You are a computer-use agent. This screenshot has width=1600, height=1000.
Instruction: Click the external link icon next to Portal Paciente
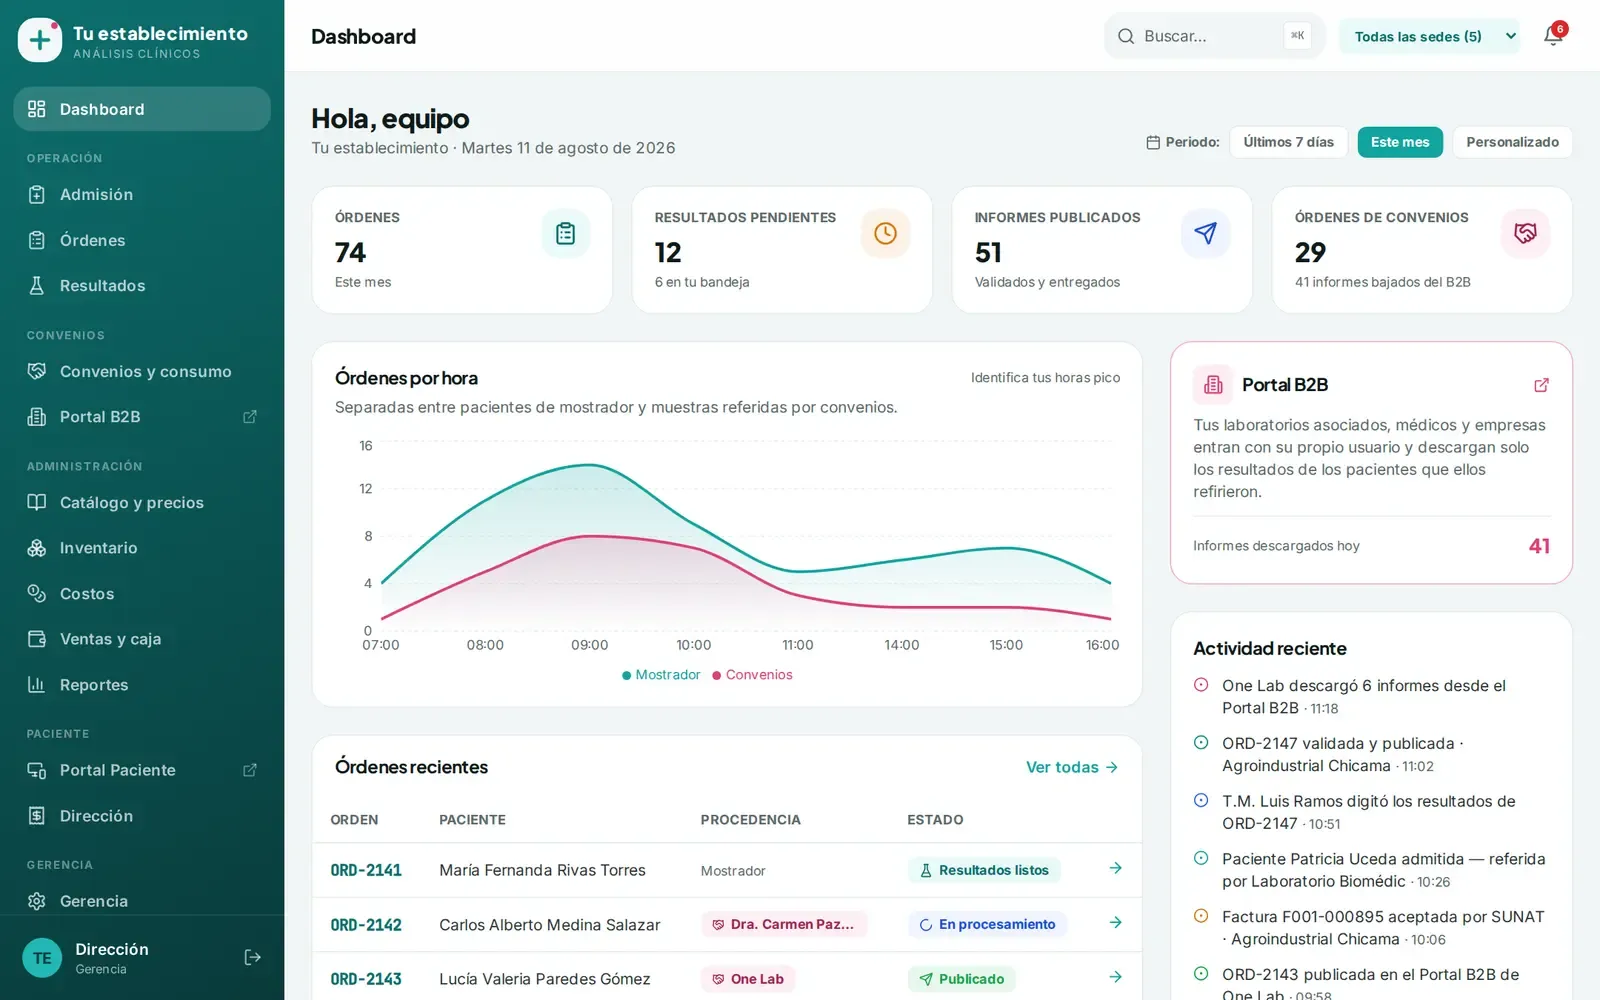(250, 770)
